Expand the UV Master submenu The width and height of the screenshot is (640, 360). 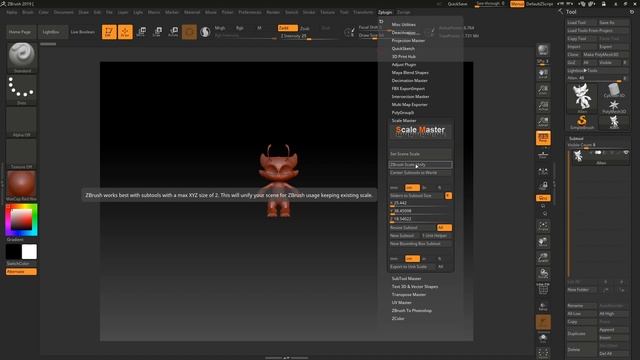click(402, 302)
